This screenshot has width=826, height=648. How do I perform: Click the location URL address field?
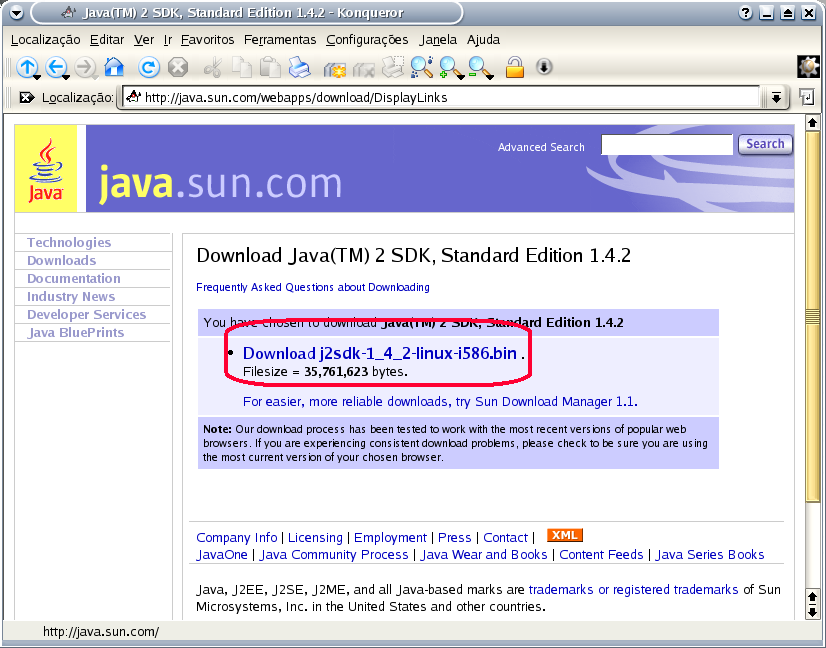coord(441,97)
